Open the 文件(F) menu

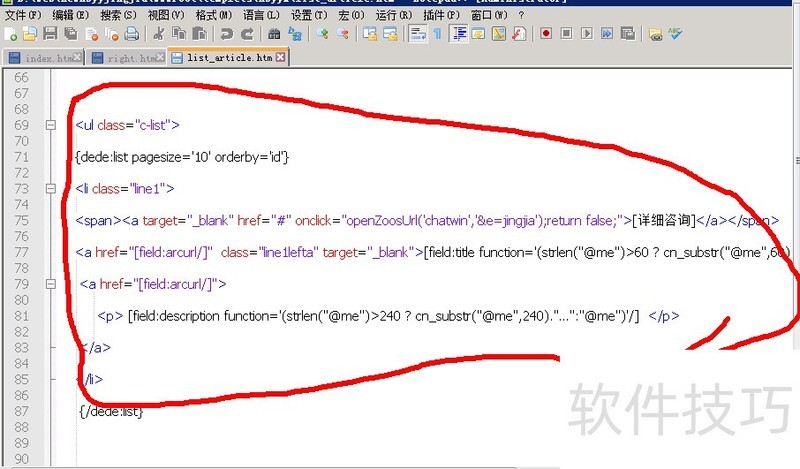click(x=23, y=15)
